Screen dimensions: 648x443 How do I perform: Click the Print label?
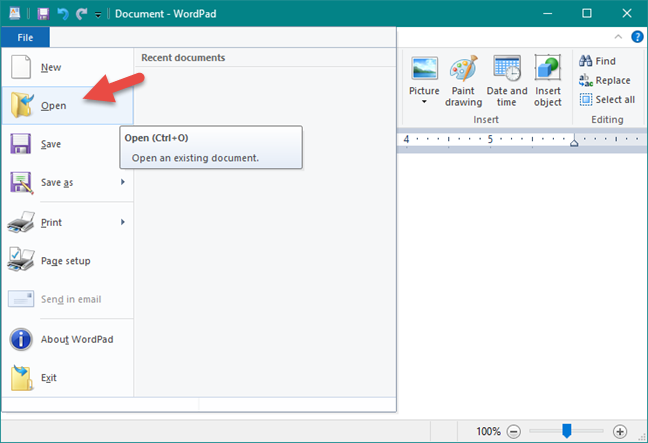51,222
